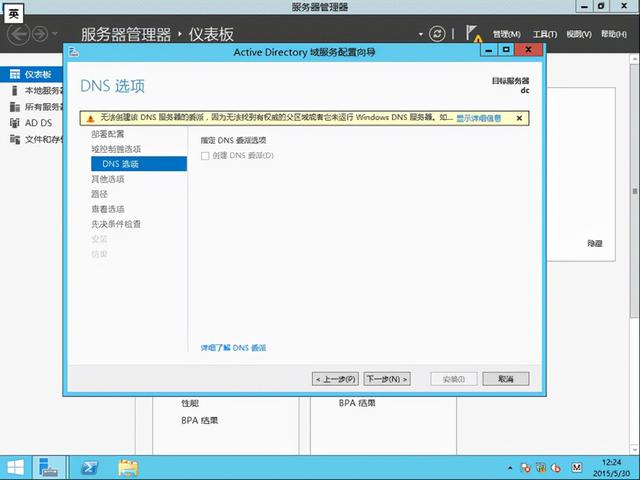Click the back navigation arrow in Server Manager
This screenshot has width=640, height=480.
(18, 34)
